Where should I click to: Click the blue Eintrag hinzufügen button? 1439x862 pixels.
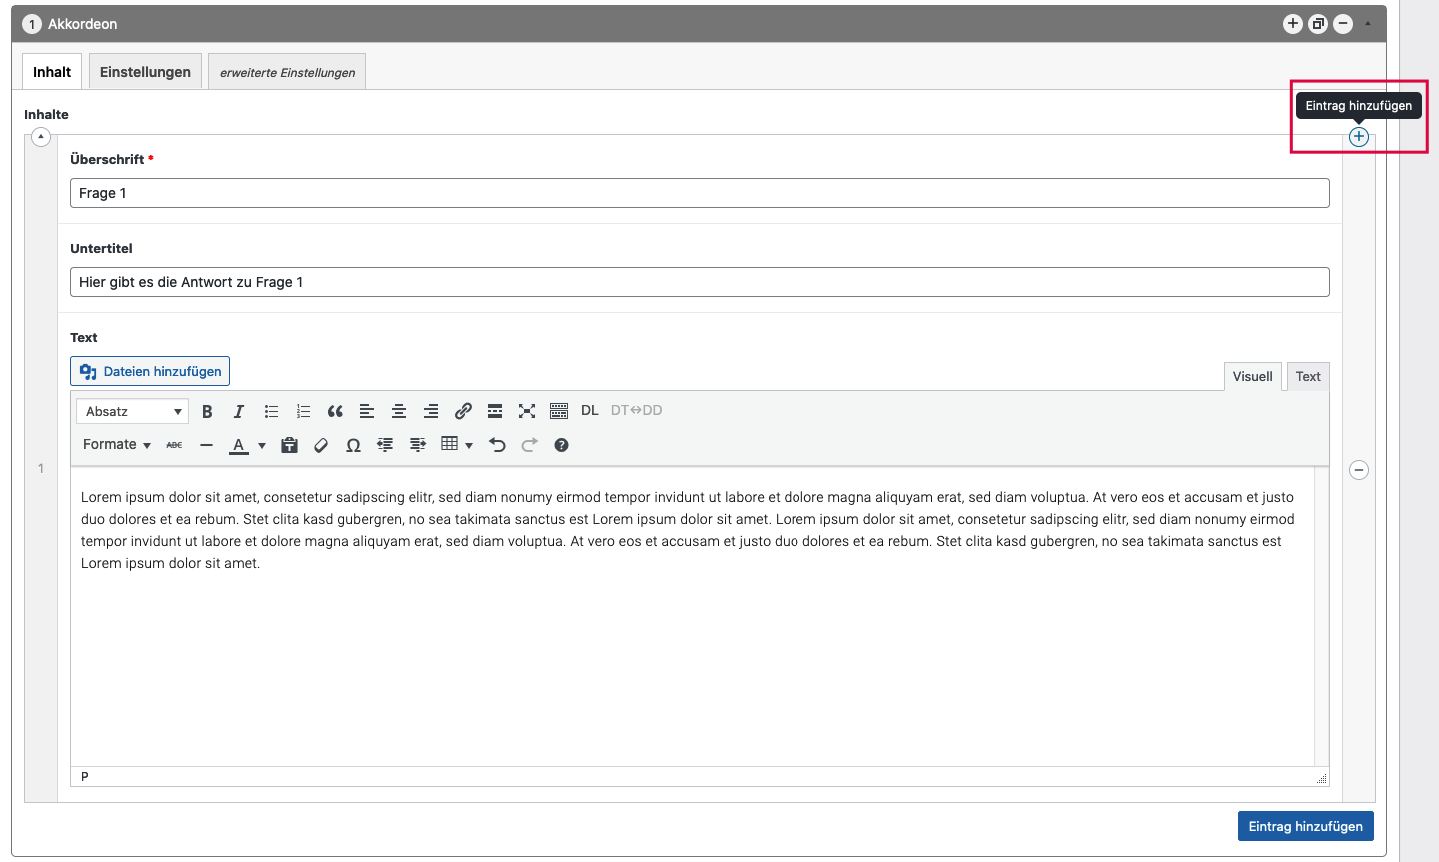click(1305, 826)
